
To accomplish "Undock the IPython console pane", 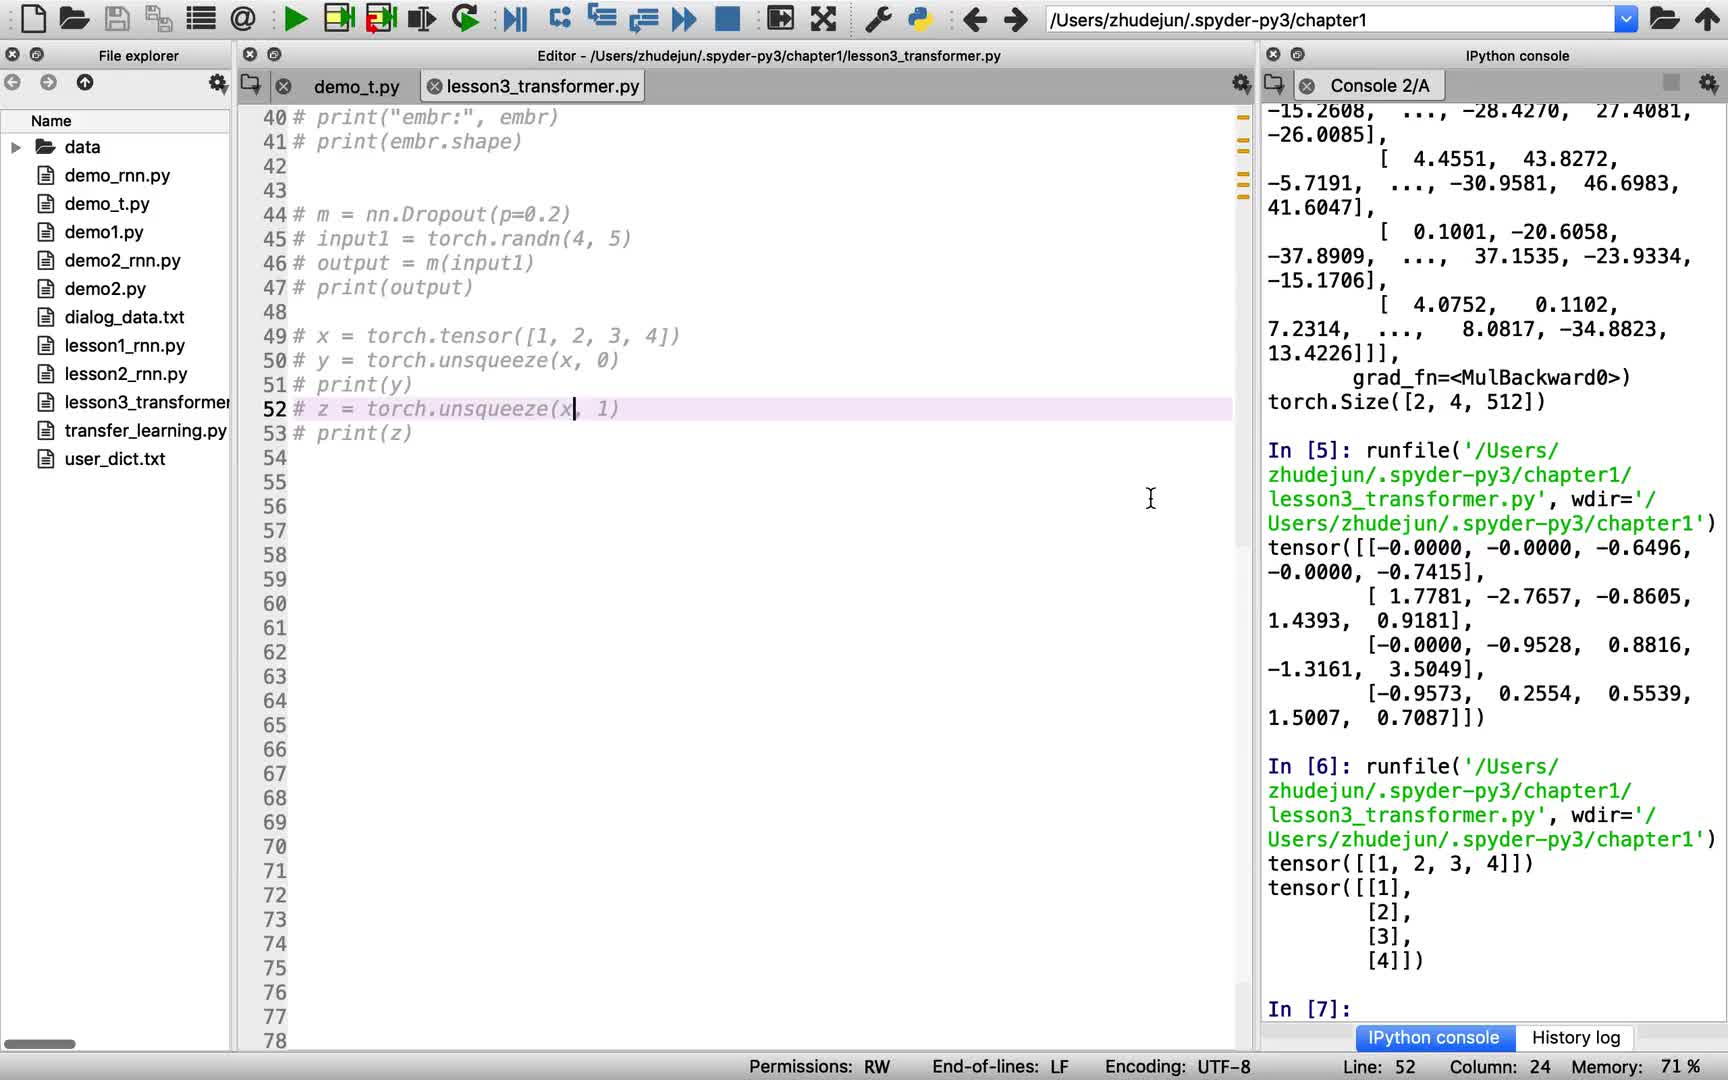I will (1297, 55).
